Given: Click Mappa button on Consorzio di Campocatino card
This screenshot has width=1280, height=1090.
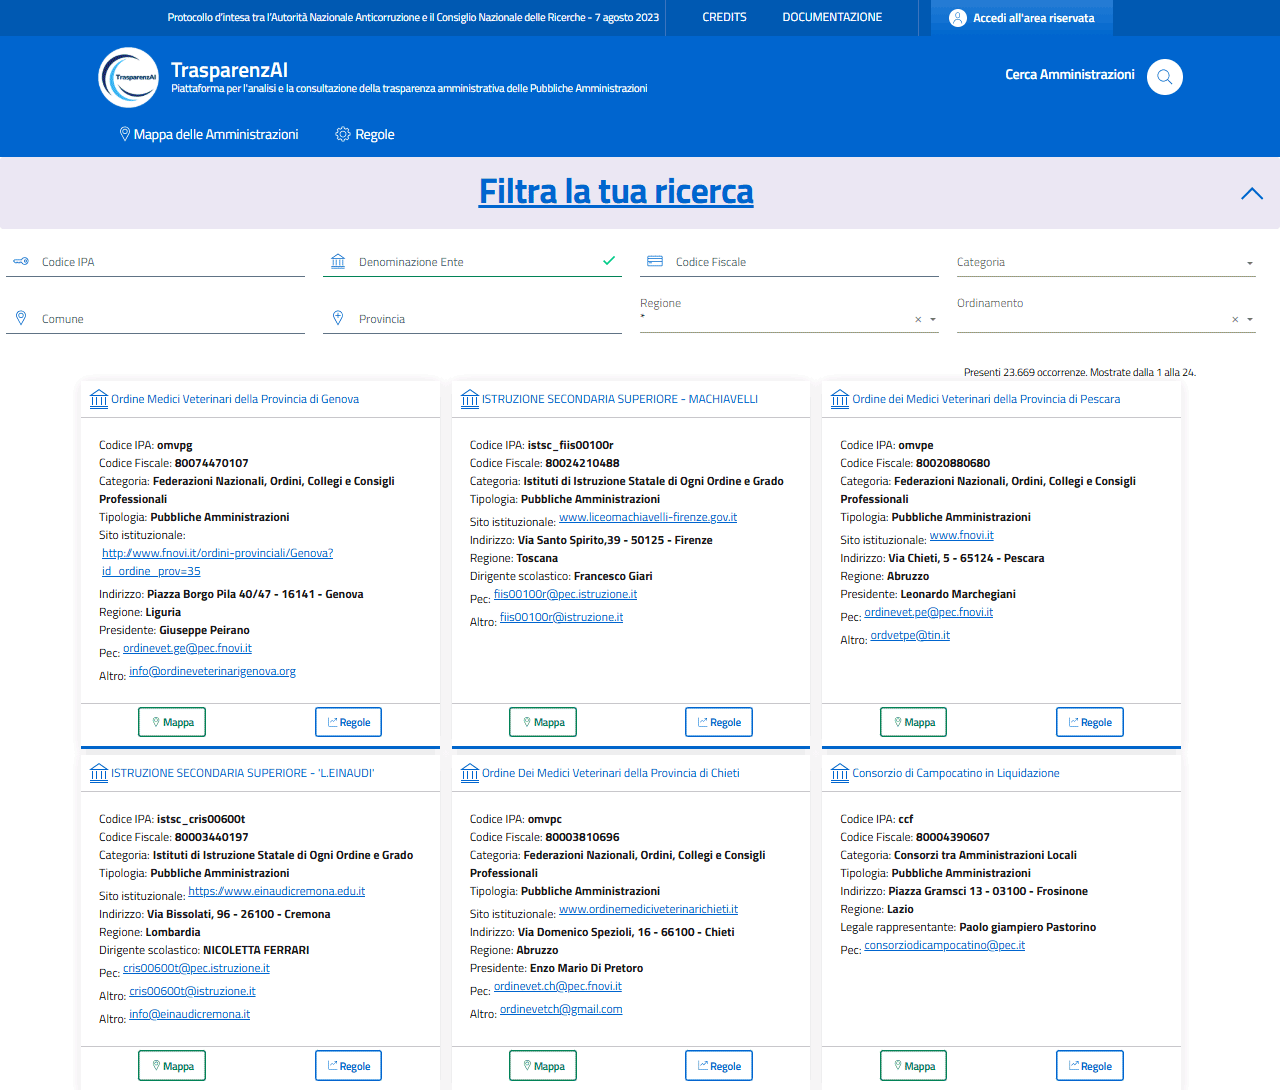Looking at the screenshot, I should [x=914, y=1066].
